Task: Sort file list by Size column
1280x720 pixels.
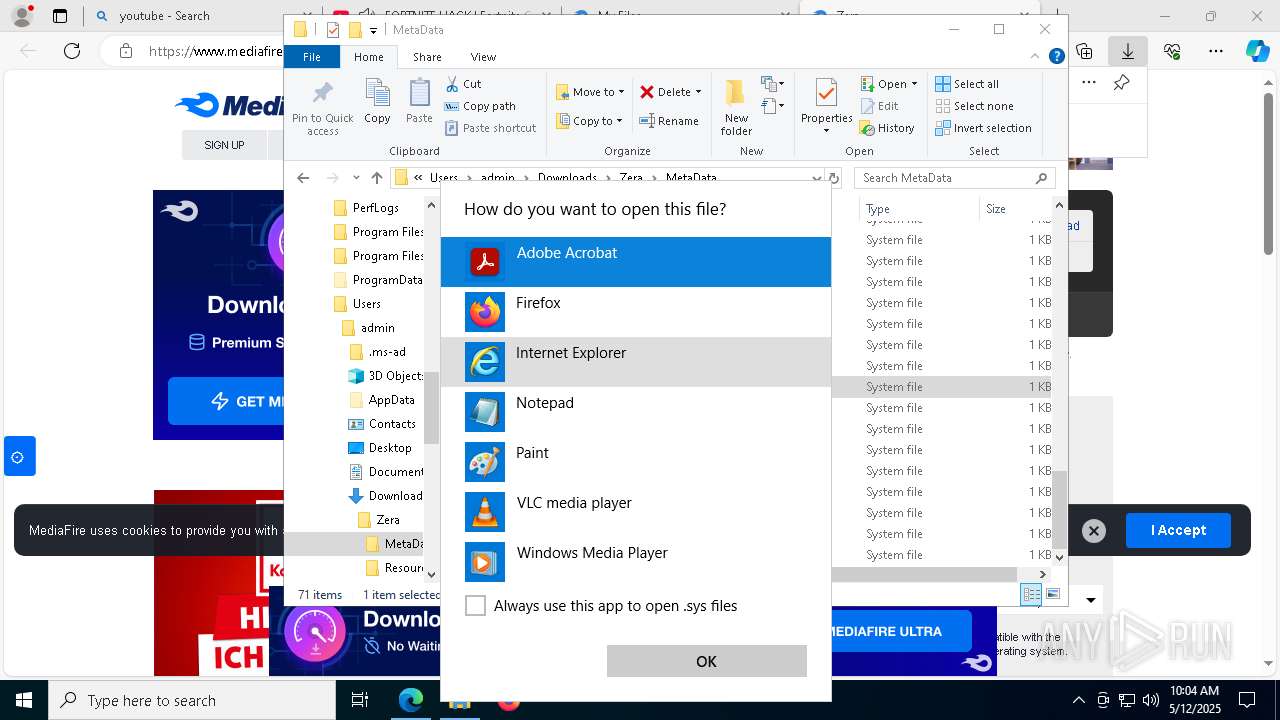Action: [1015, 209]
